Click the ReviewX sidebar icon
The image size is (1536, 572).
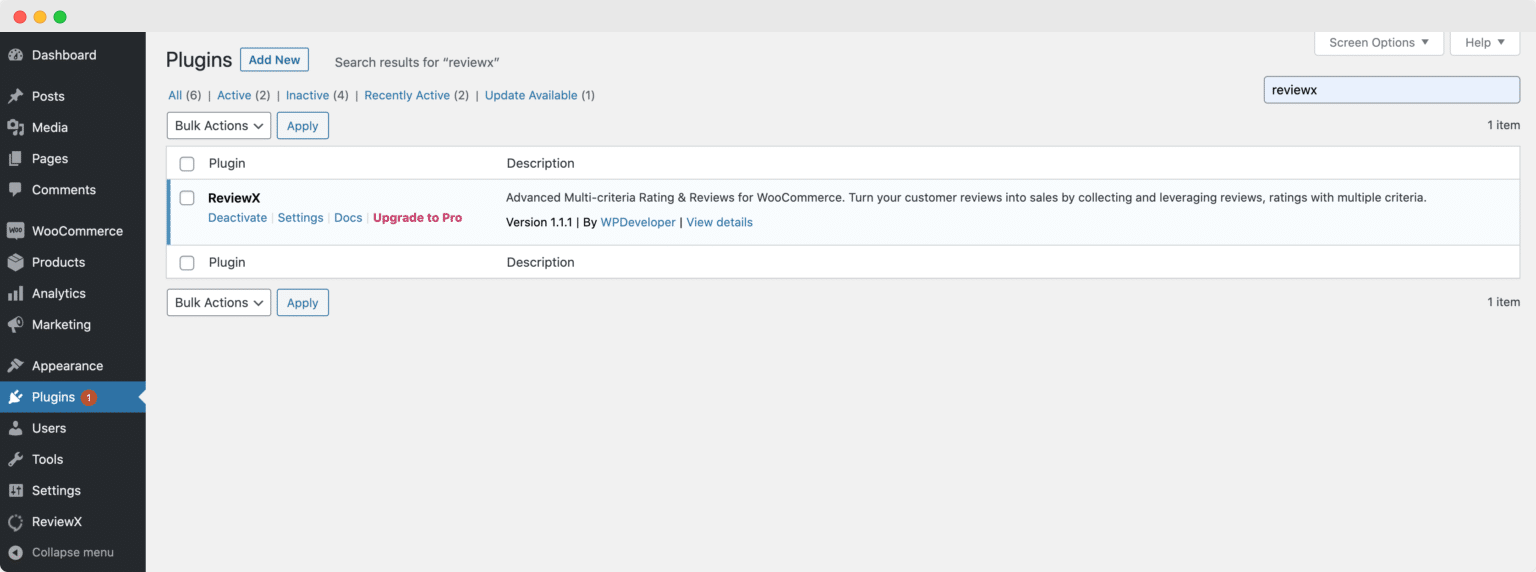(x=15, y=522)
